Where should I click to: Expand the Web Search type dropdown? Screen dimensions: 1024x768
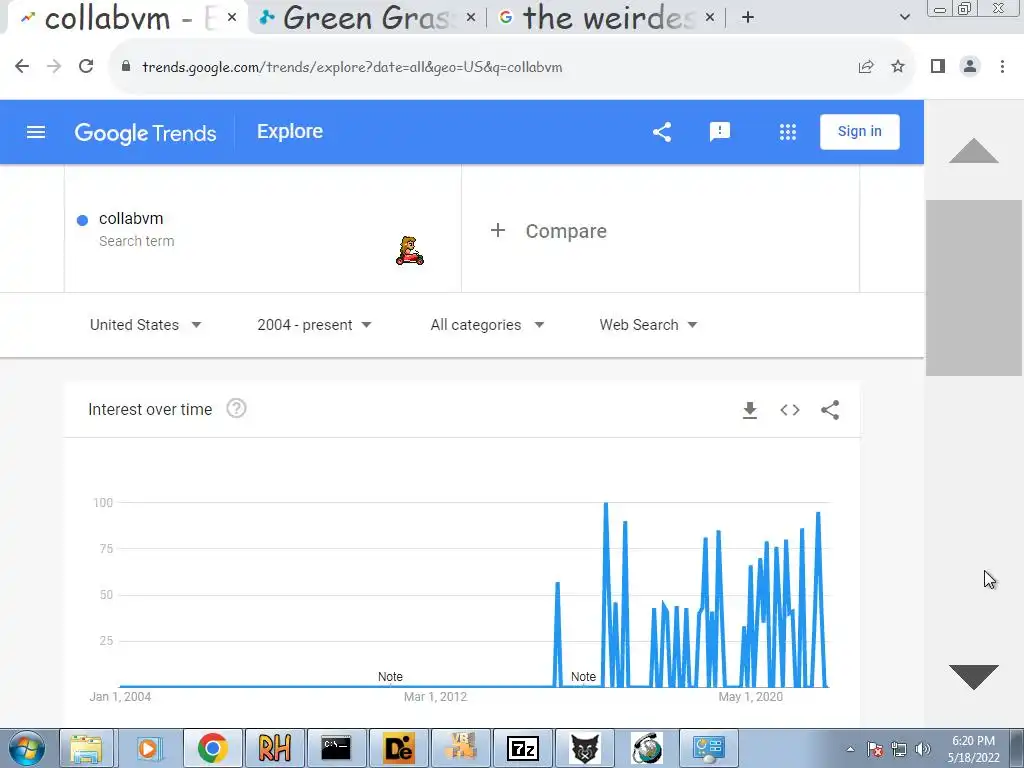click(x=648, y=325)
